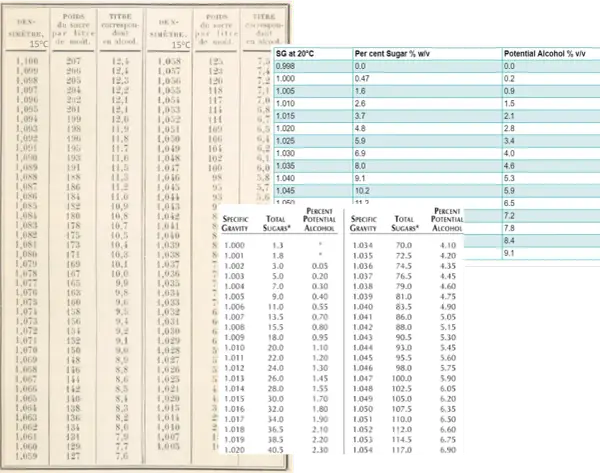
Task: Select specific gravity '1.041'
Action: coord(363,317)
